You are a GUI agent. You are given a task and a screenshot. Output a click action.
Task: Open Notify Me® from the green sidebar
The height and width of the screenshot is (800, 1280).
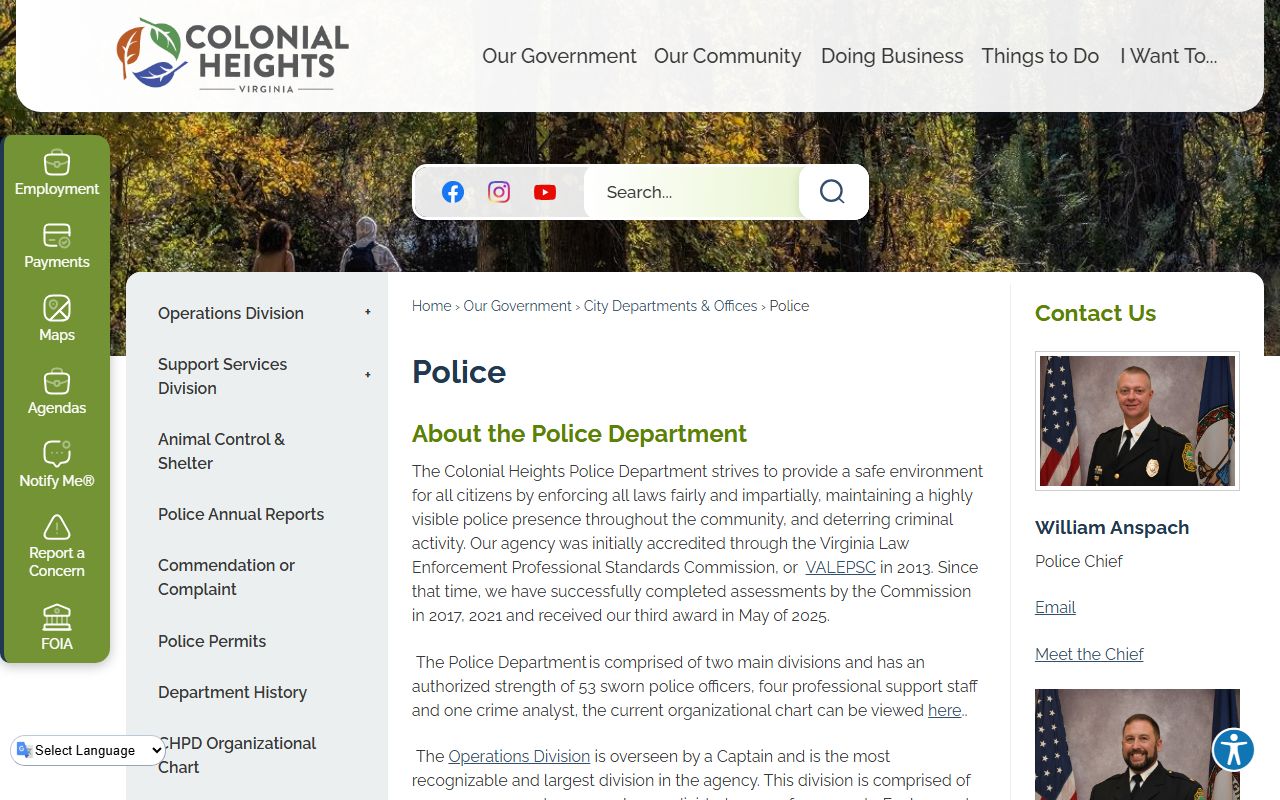[x=57, y=465]
